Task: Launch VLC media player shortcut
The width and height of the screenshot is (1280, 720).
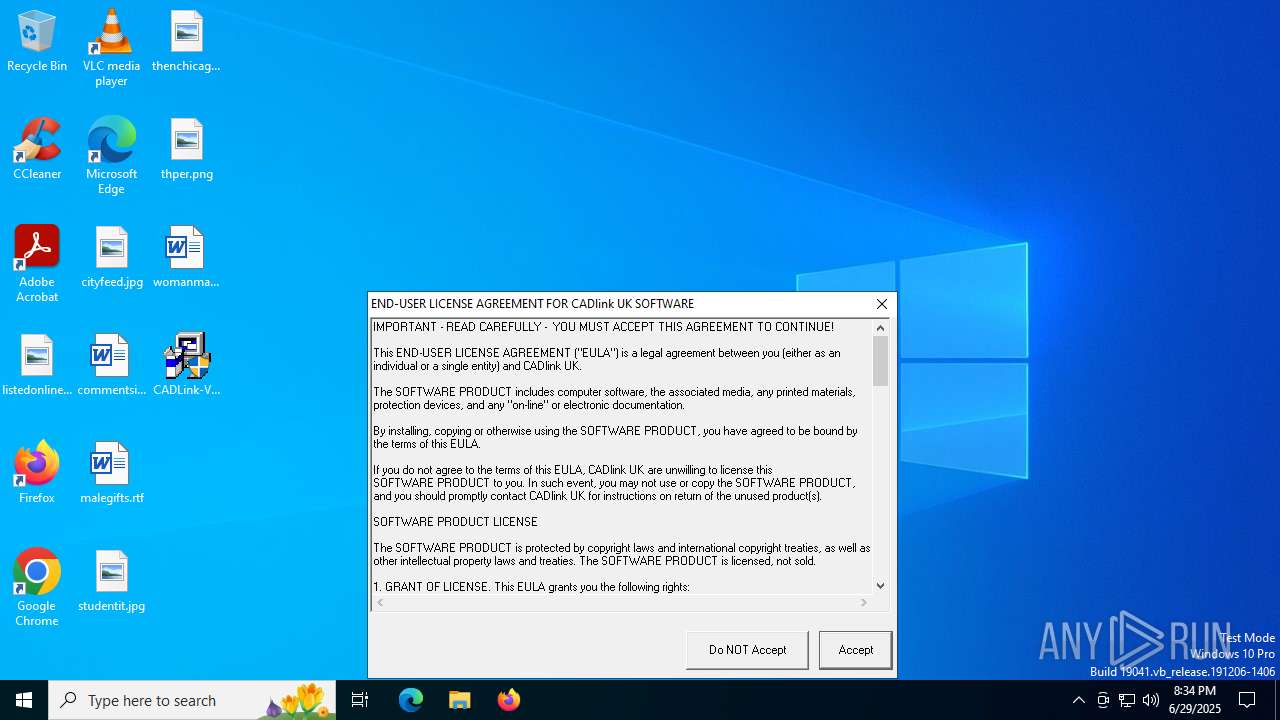Action: pyautogui.click(x=111, y=48)
